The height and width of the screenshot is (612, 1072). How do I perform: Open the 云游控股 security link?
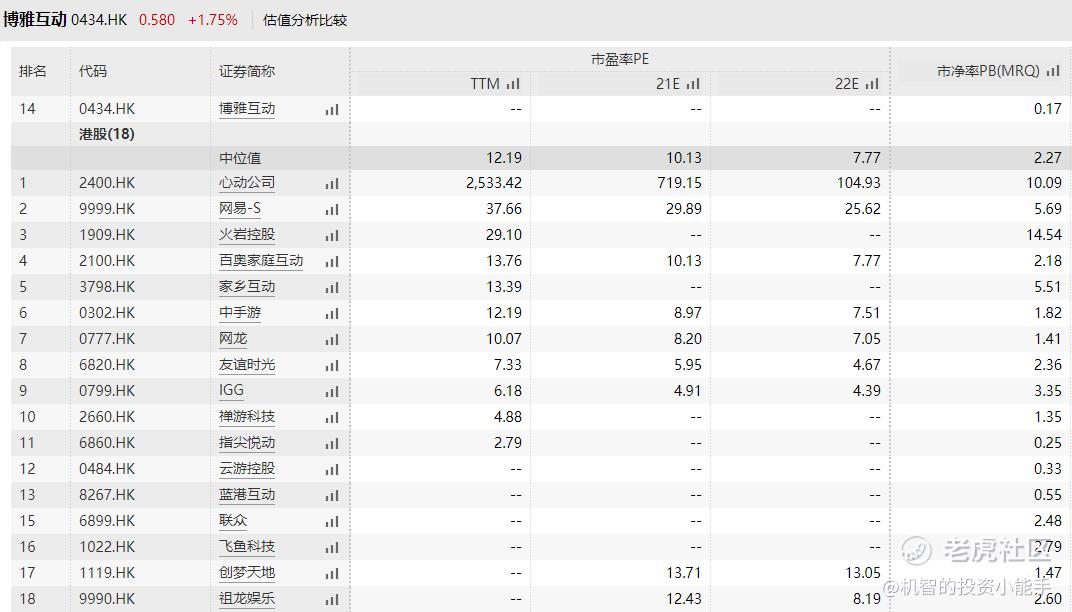(x=247, y=468)
